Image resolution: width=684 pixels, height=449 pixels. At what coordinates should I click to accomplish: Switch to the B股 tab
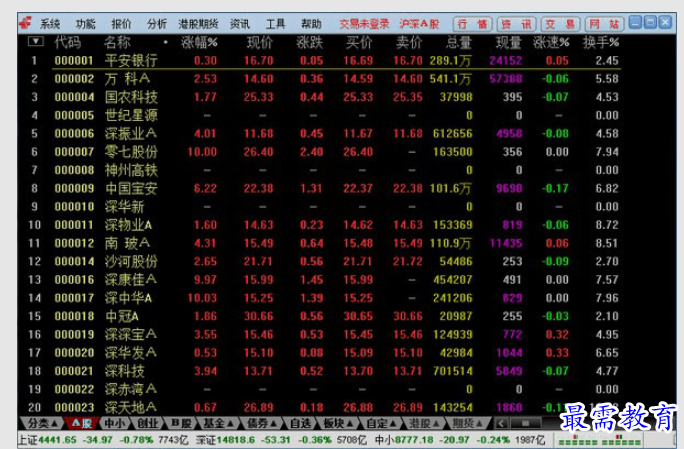tap(181, 423)
